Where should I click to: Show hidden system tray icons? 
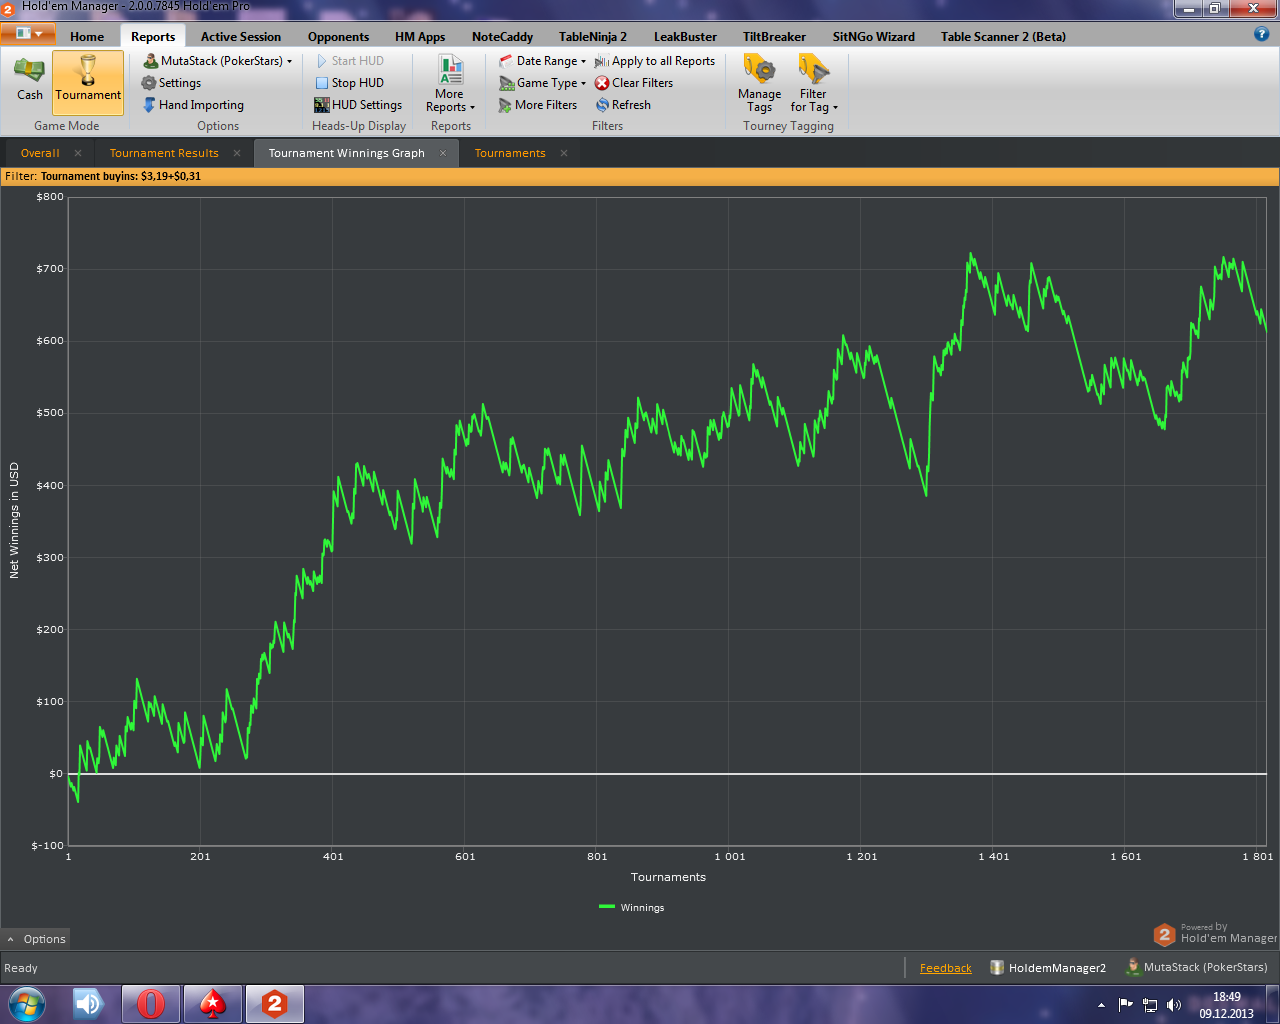(x=1101, y=1005)
